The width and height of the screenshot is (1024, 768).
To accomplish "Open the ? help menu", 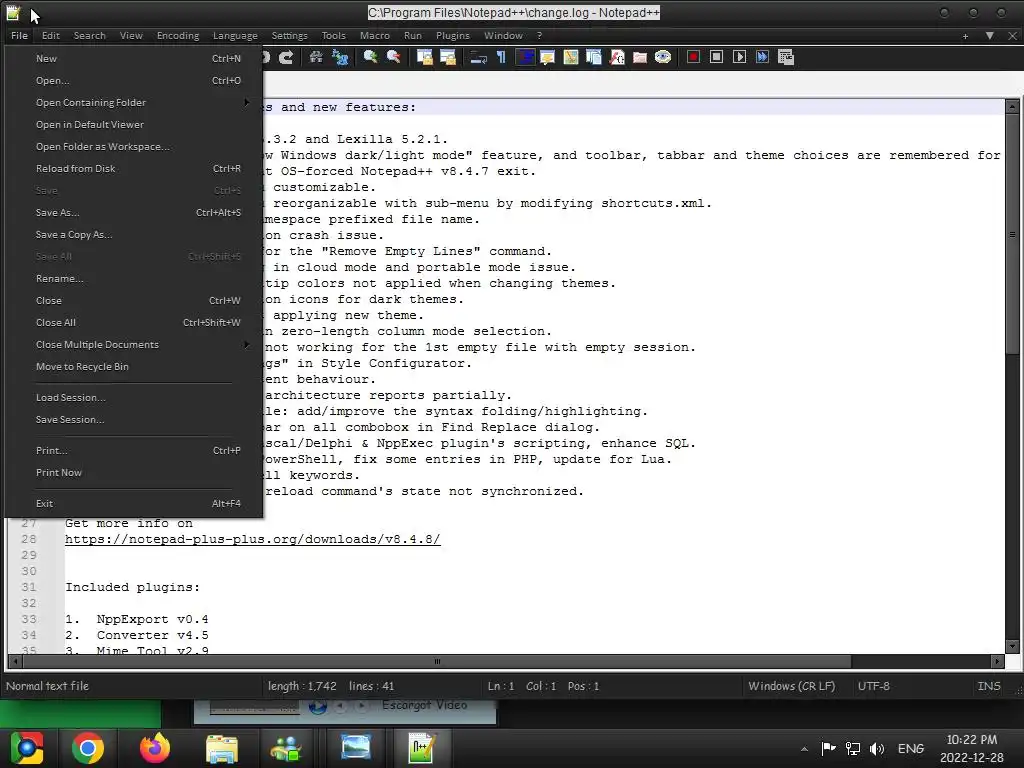I will (x=539, y=36).
